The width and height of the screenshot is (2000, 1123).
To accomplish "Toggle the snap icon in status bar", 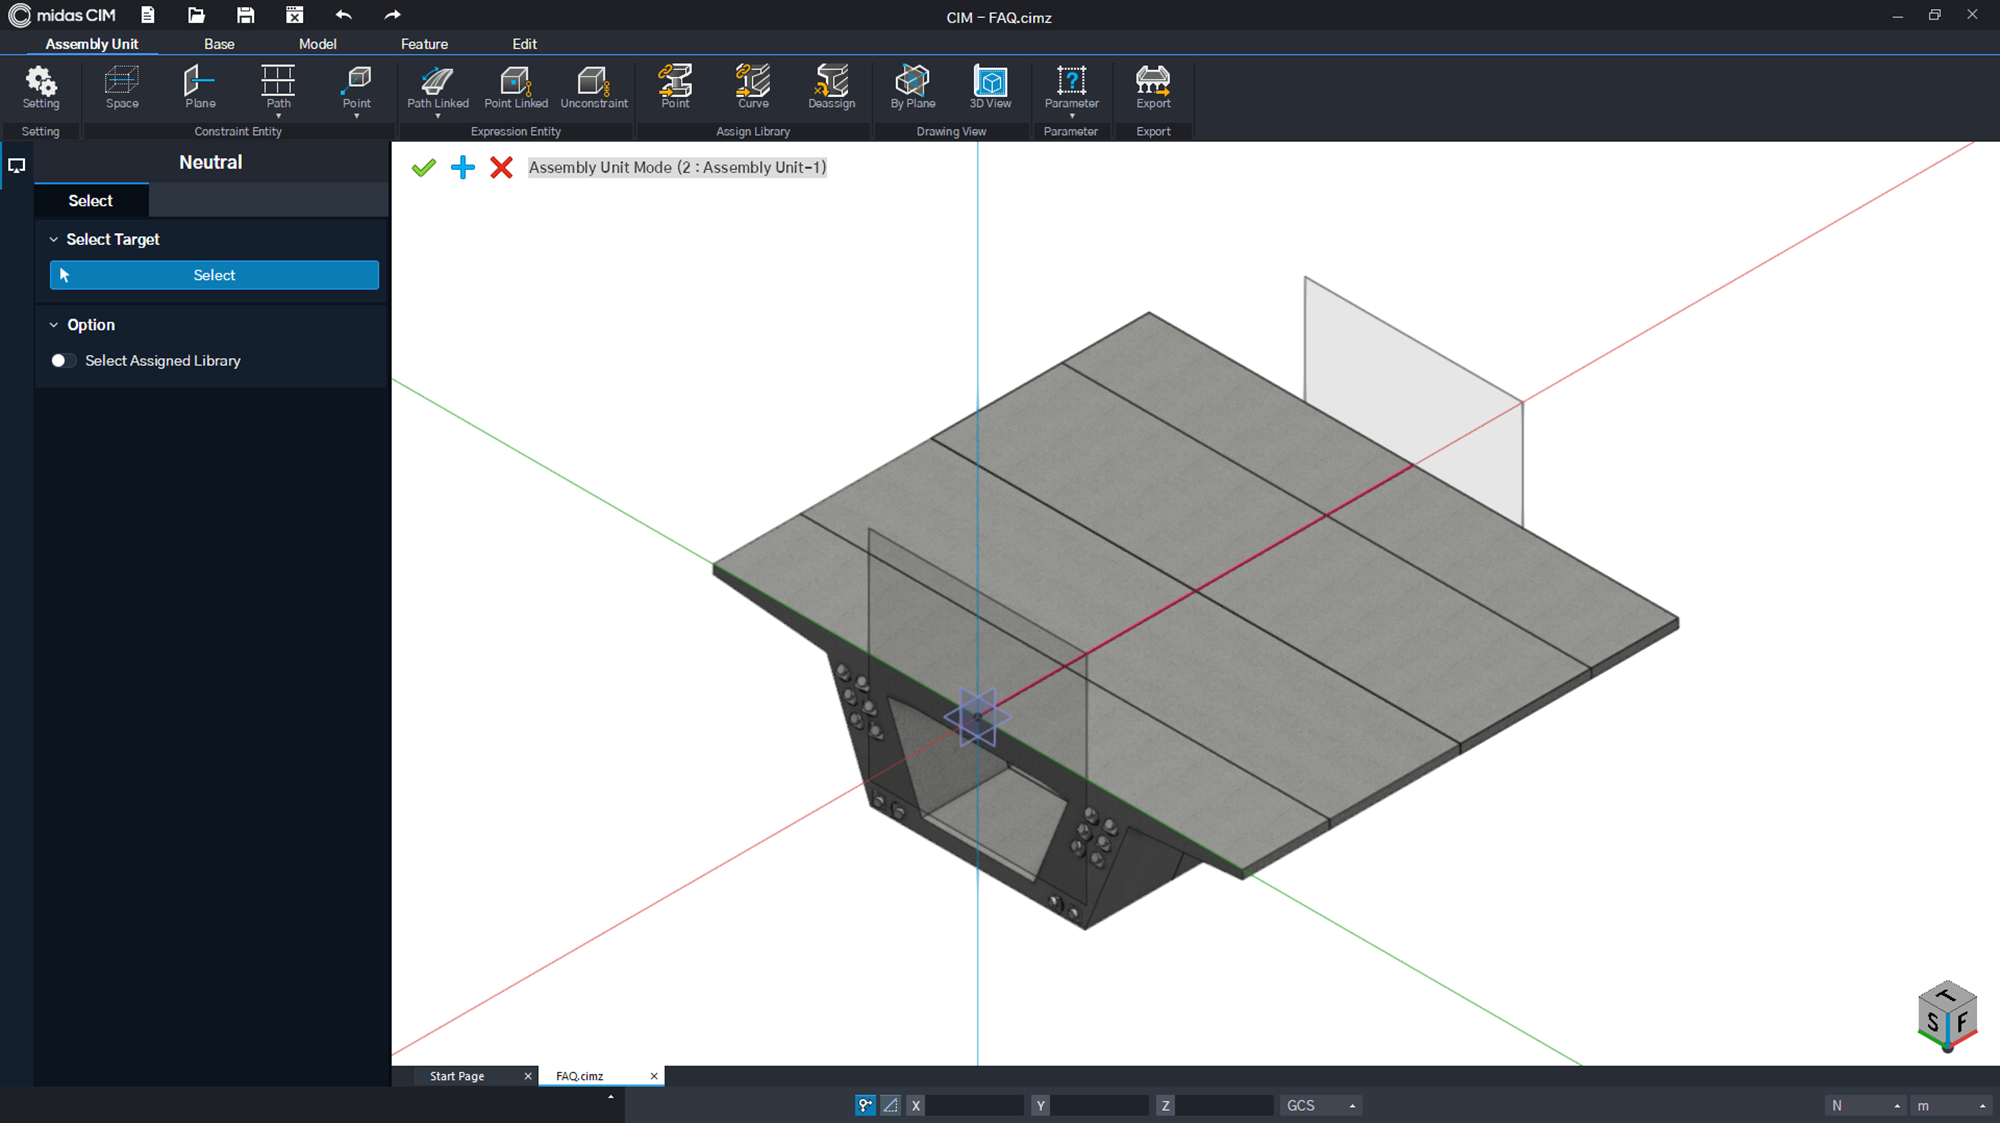I will tap(865, 1105).
